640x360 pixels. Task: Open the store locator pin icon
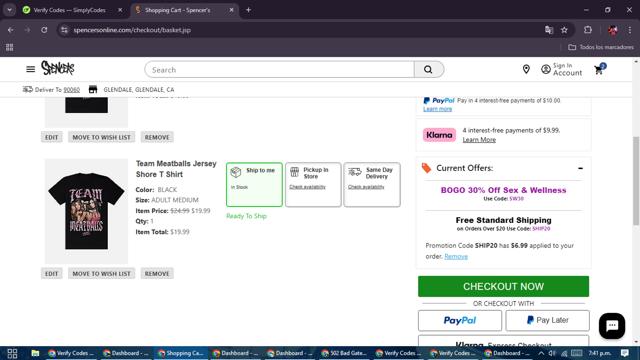click(x=526, y=69)
